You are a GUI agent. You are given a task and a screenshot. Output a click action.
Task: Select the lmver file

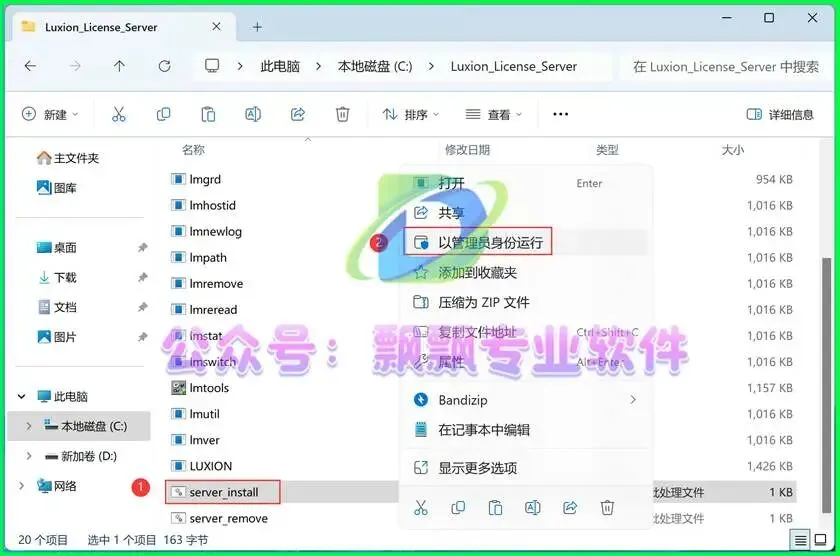tap(195, 440)
